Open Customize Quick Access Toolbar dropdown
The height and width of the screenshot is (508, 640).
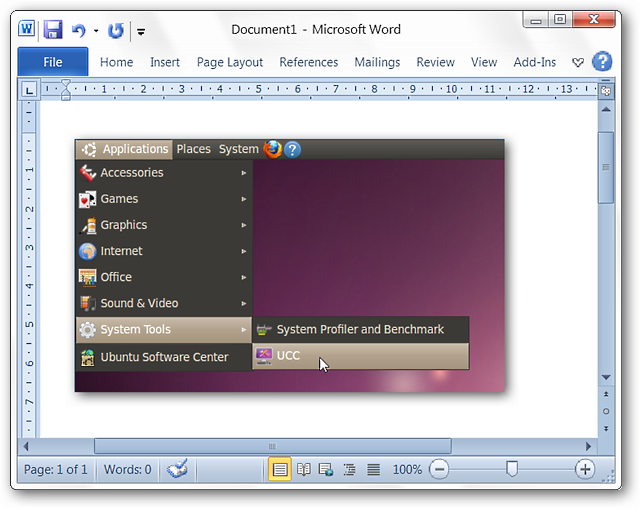tap(141, 31)
